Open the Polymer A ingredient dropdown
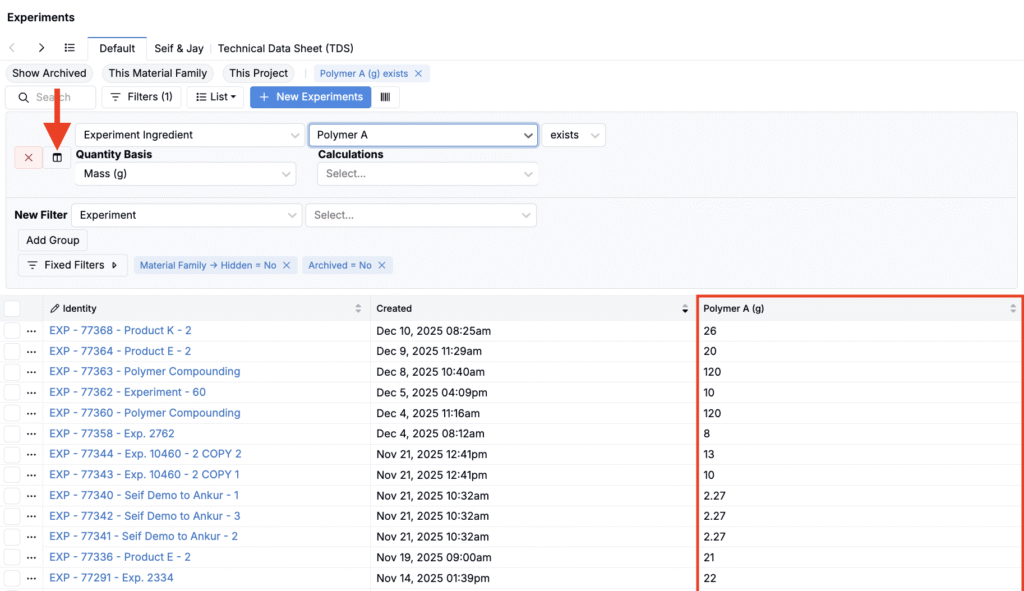 [x=425, y=135]
